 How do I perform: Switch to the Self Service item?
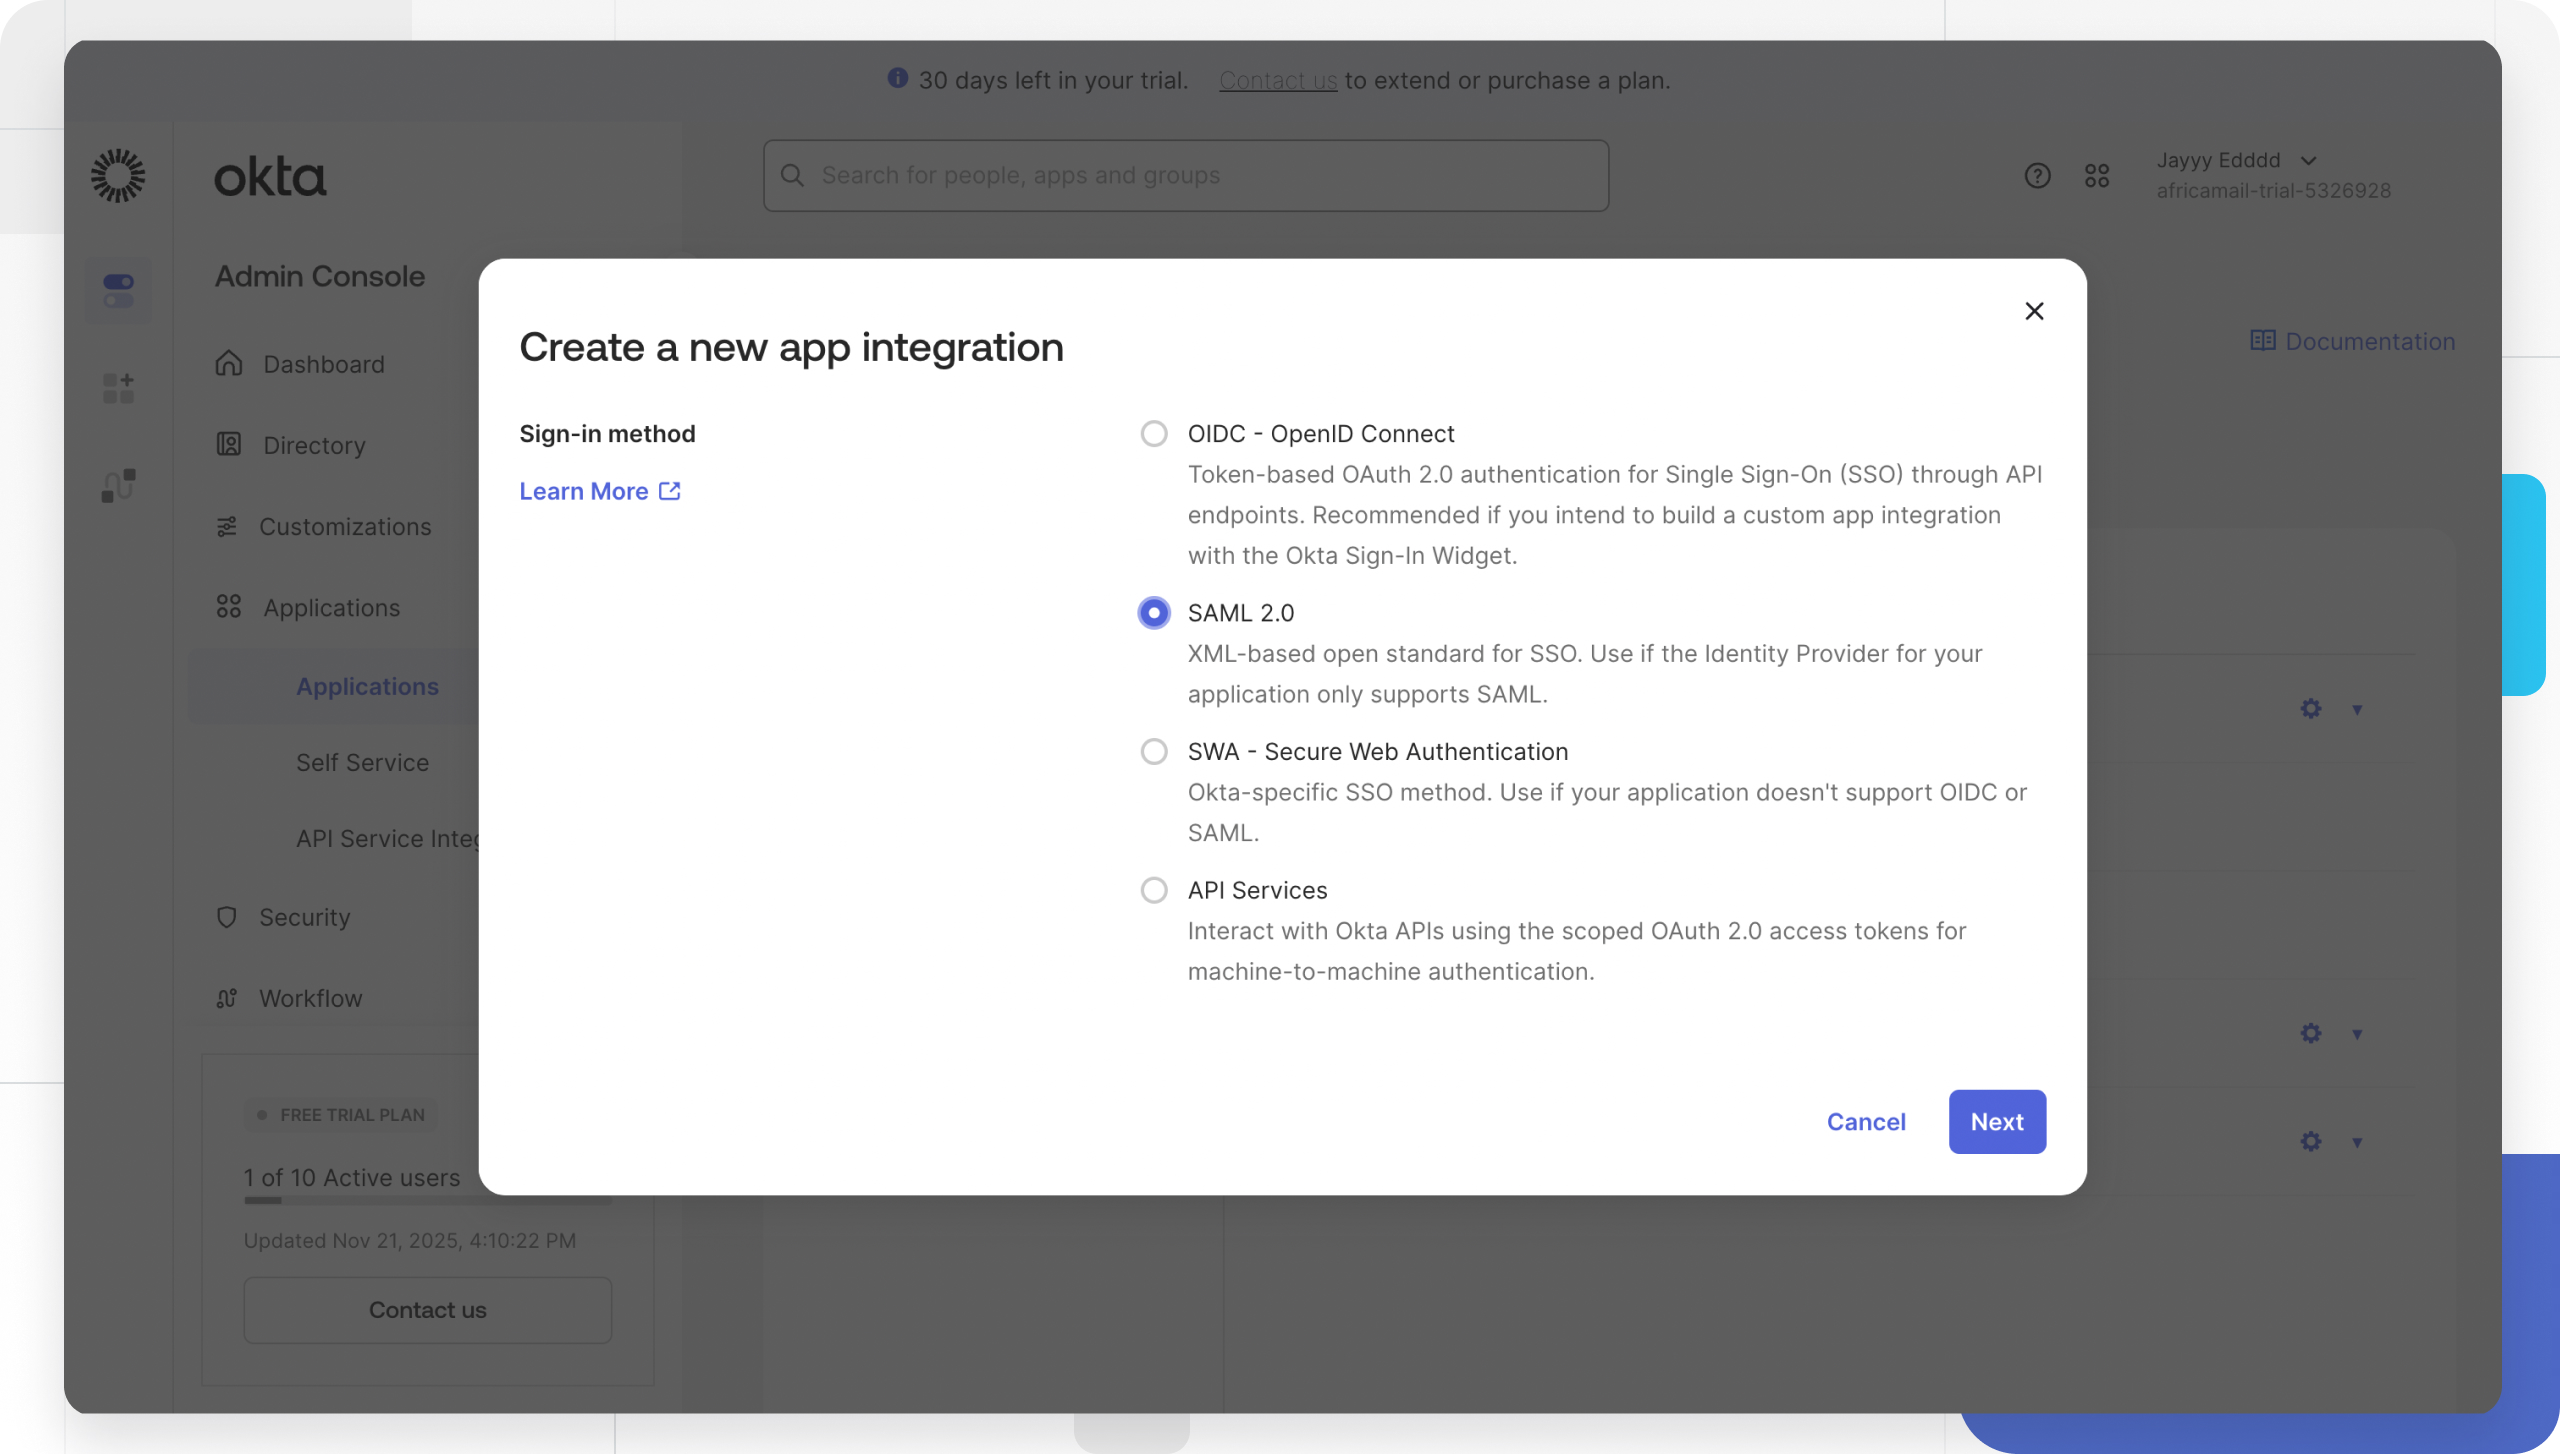point(362,762)
